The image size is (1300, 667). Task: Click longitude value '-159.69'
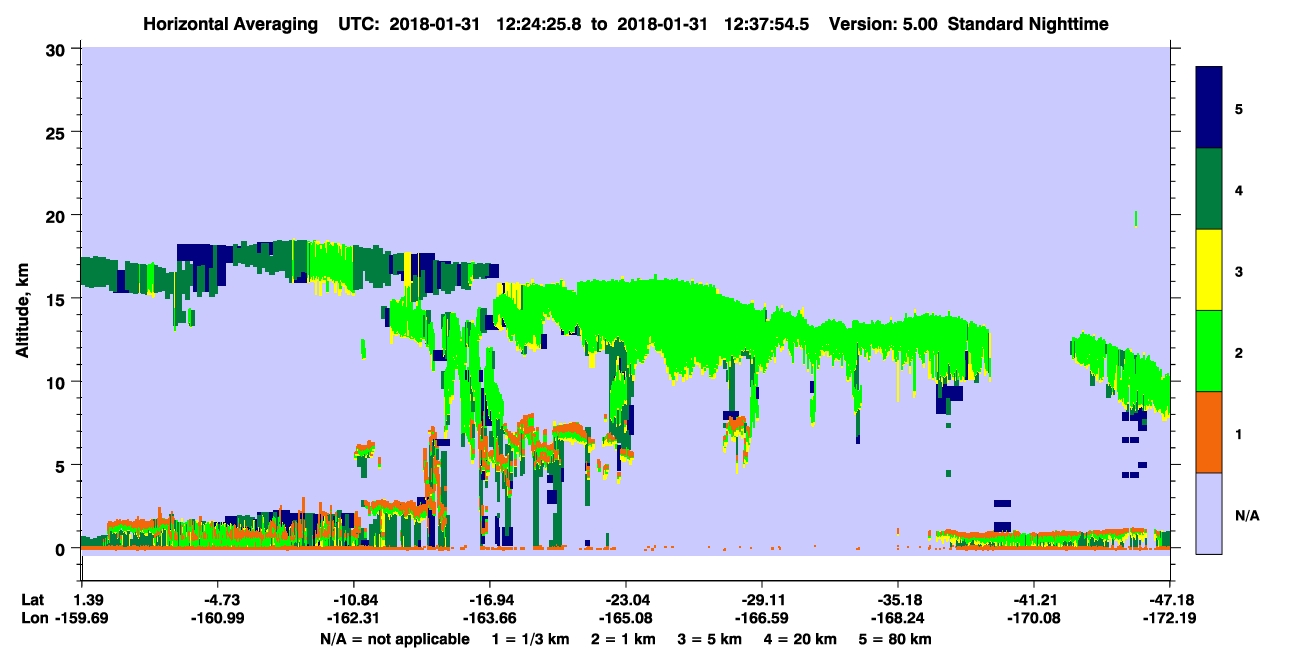[81, 619]
